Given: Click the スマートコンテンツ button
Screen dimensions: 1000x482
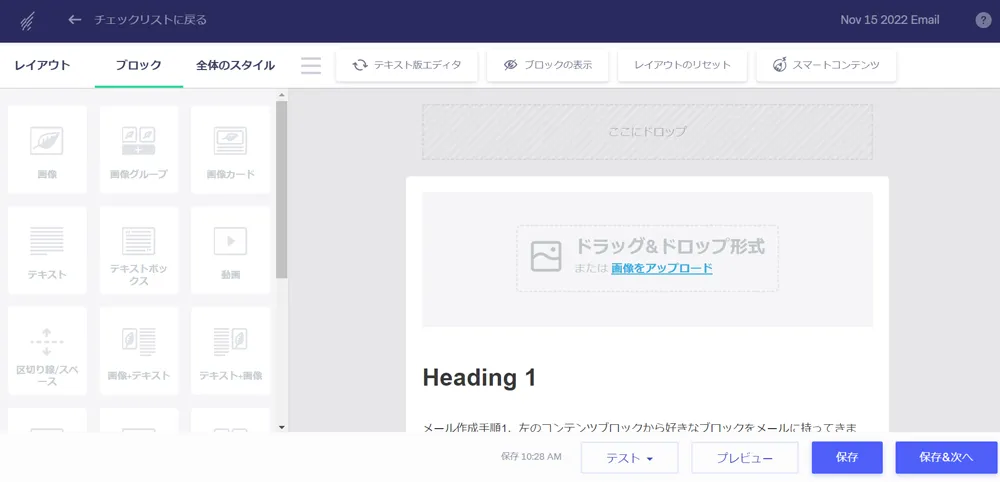Looking at the screenshot, I should [826, 65].
